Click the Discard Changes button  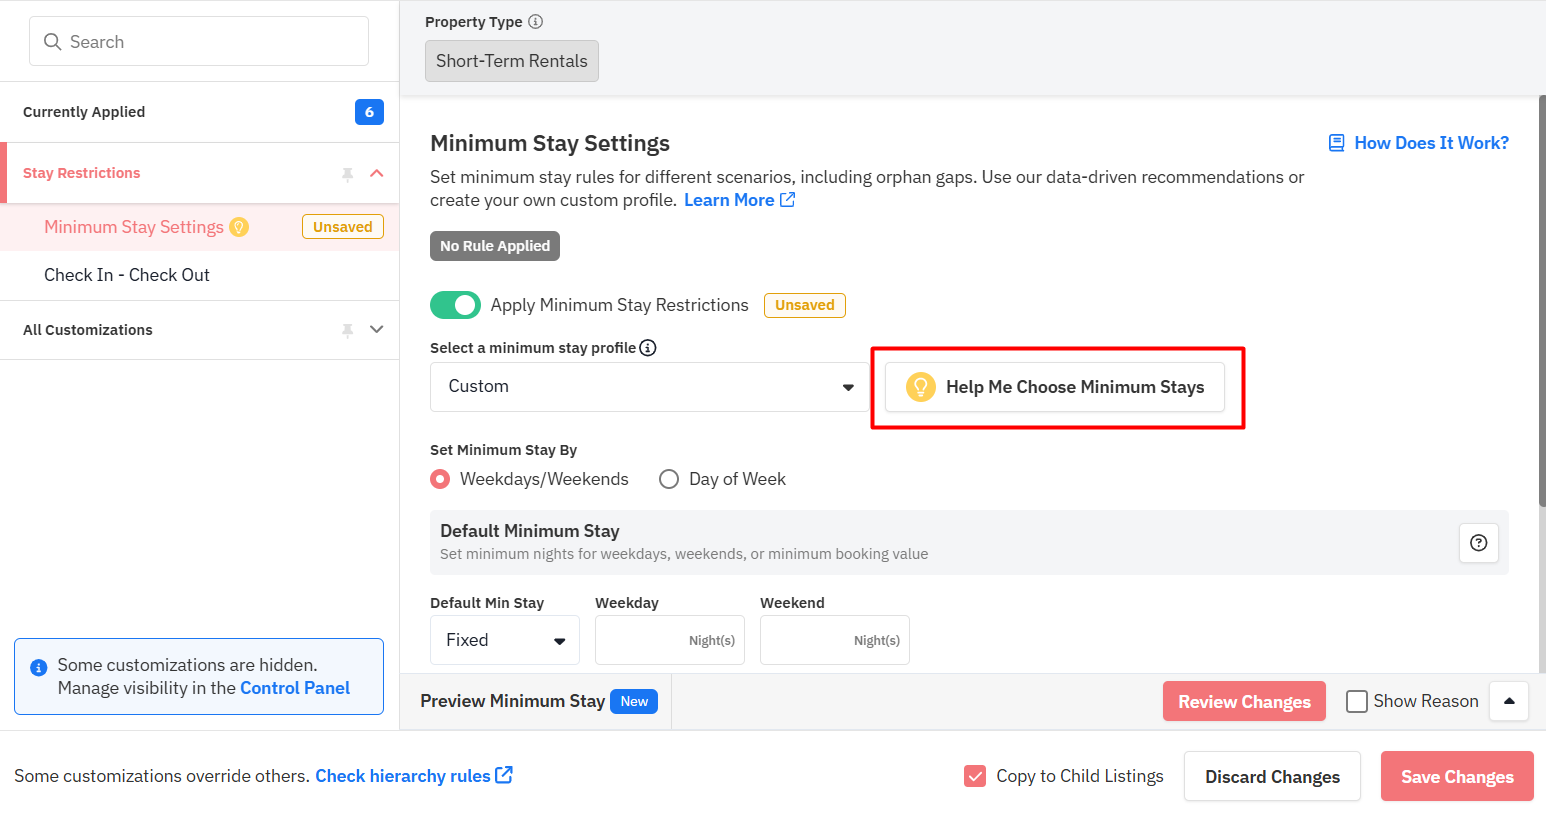[1272, 776]
